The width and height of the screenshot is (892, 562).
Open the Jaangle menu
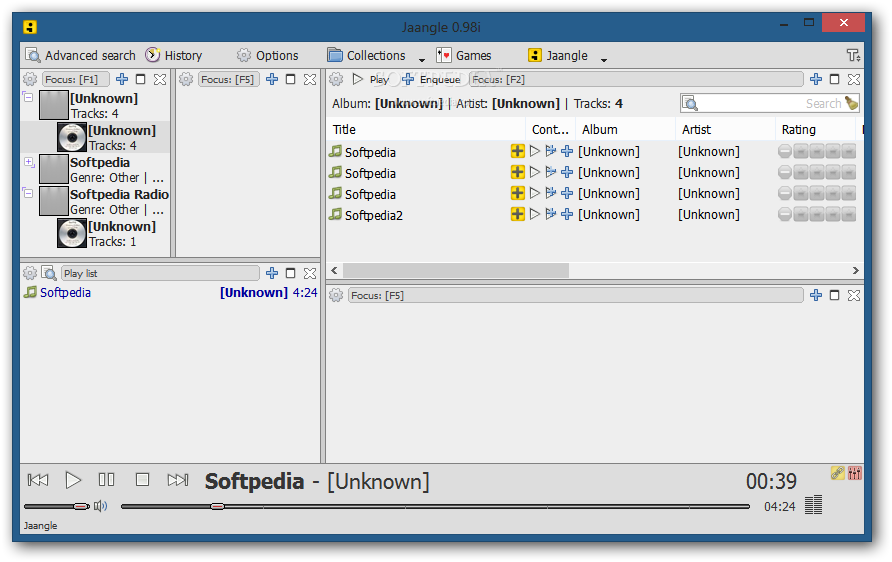coord(558,55)
